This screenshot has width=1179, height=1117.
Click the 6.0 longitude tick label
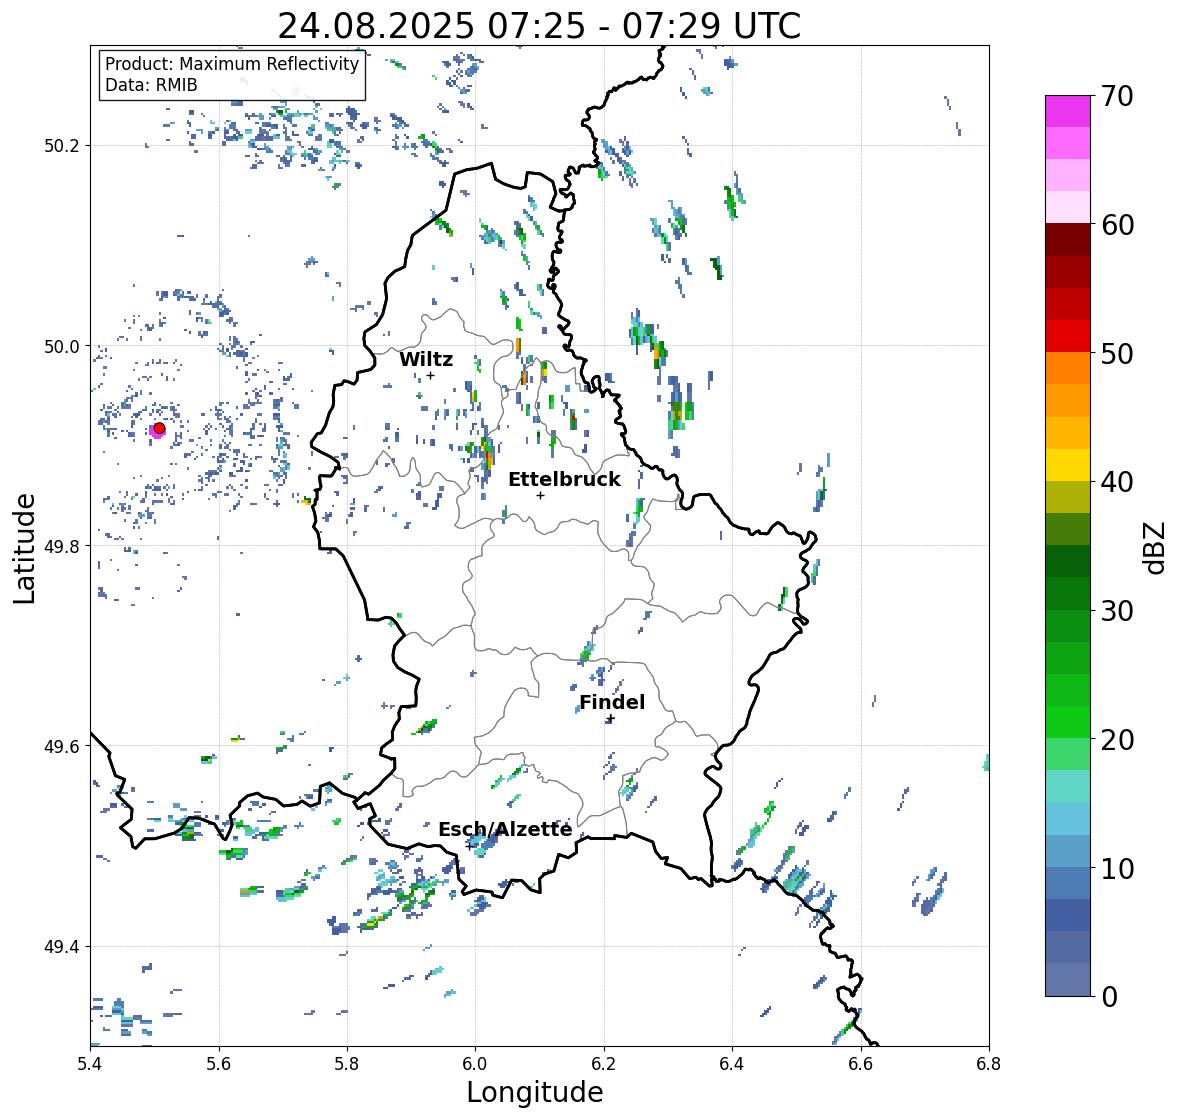point(475,1063)
